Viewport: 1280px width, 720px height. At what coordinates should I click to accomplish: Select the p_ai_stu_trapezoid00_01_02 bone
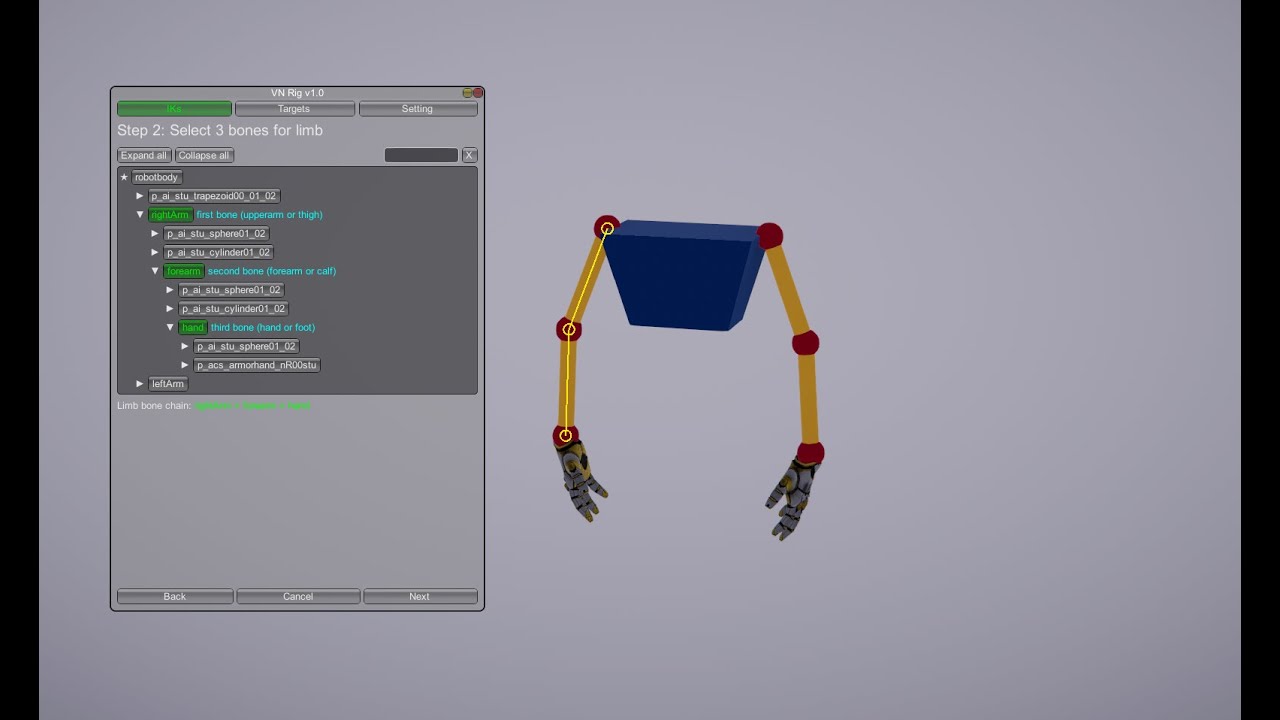coord(213,196)
